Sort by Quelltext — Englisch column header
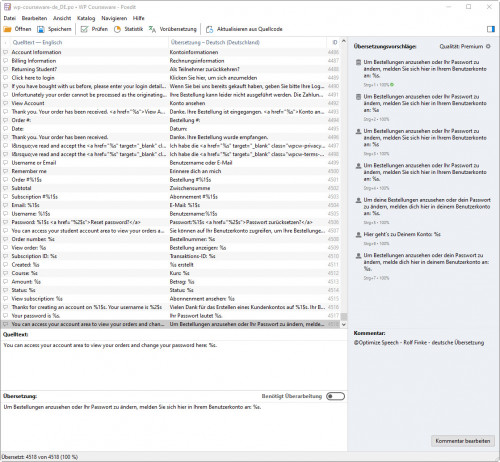The height and width of the screenshot is (462, 500). (x=37, y=42)
